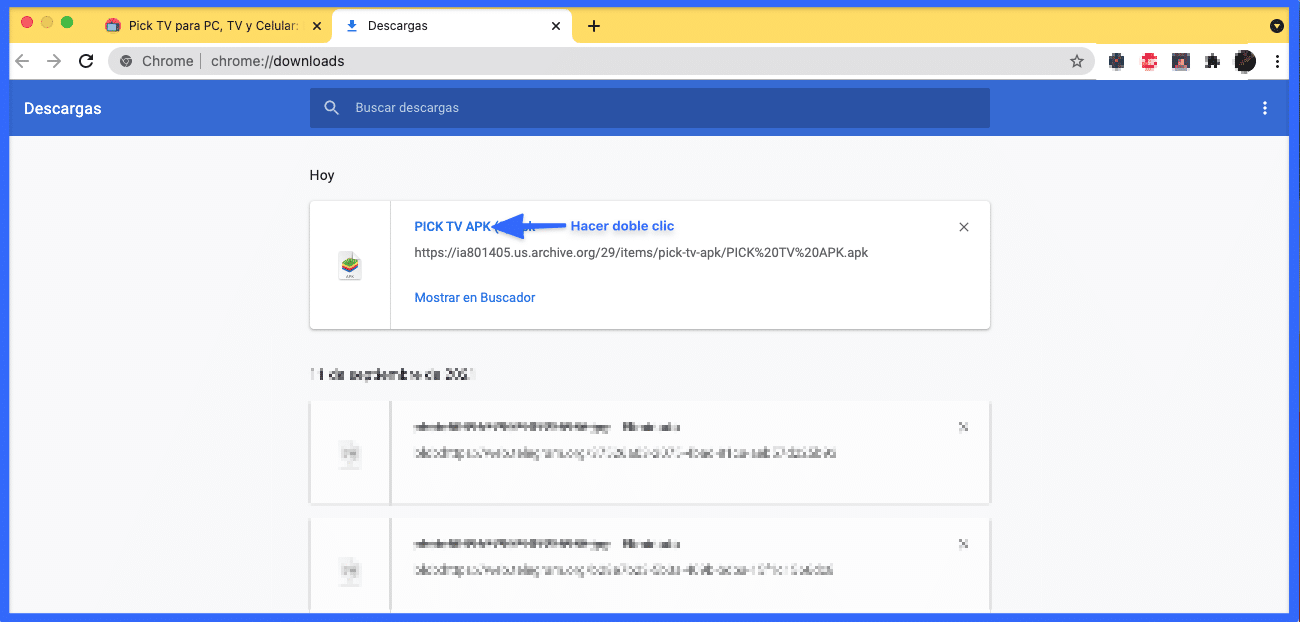Expand the tab search dropdown arrow
Image resolution: width=1300 pixels, height=622 pixels.
pyautogui.click(x=1277, y=26)
